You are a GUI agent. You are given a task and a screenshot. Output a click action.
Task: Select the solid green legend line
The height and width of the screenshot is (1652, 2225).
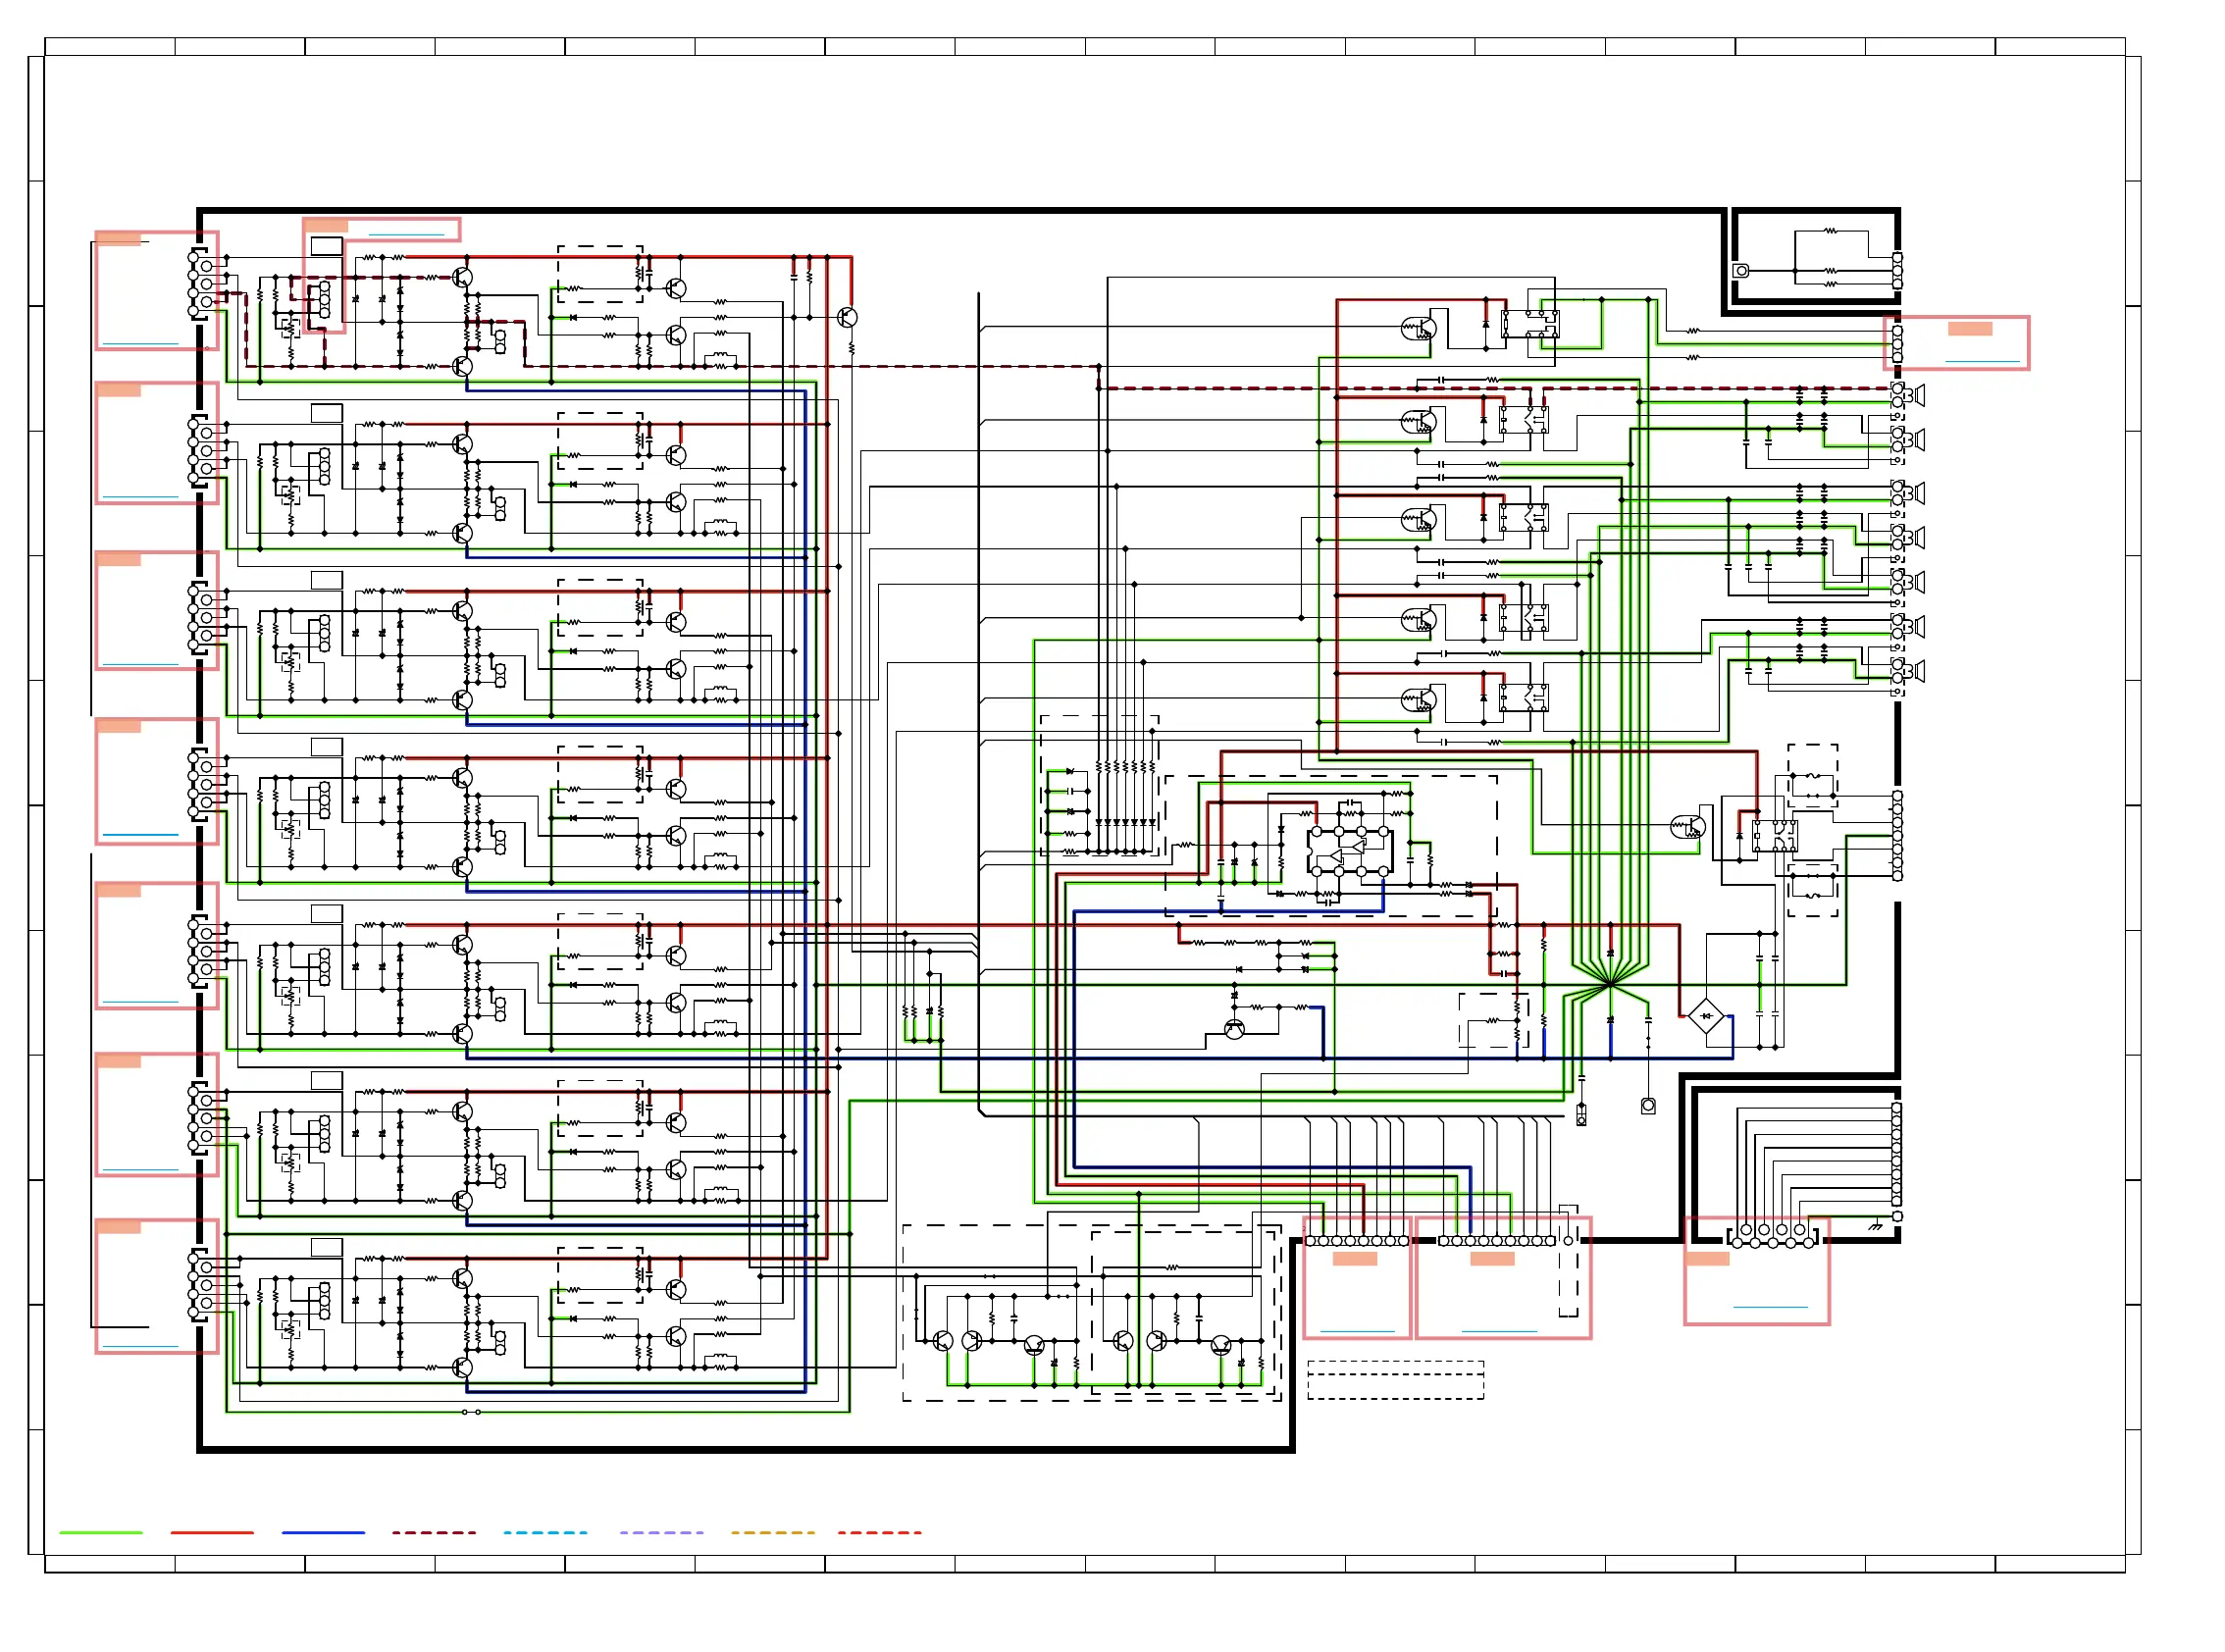pyautogui.click(x=101, y=1532)
